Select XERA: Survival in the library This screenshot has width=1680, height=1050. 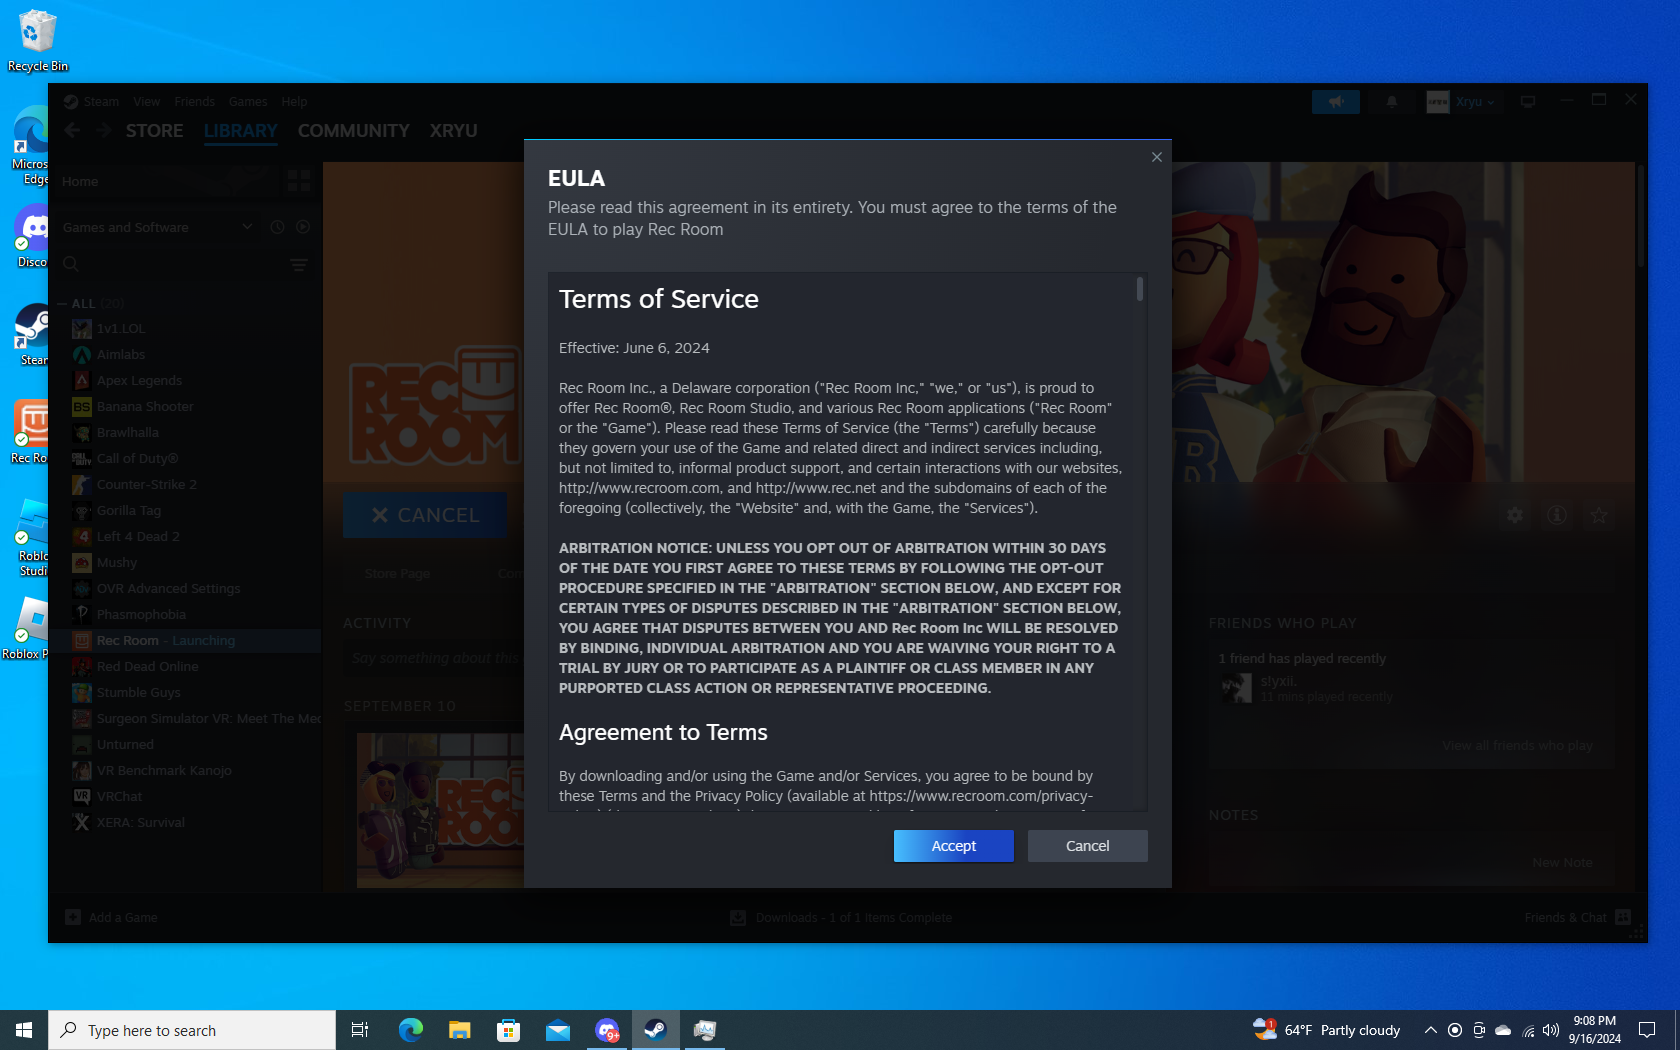(141, 823)
